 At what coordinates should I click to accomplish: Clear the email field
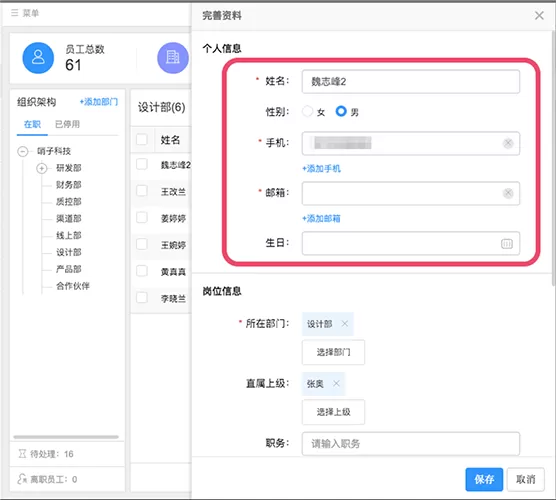click(x=508, y=193)
